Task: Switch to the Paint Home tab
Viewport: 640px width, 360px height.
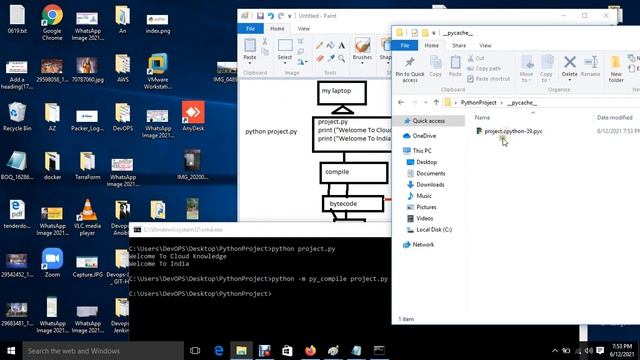Action: (x=277, y=29)
